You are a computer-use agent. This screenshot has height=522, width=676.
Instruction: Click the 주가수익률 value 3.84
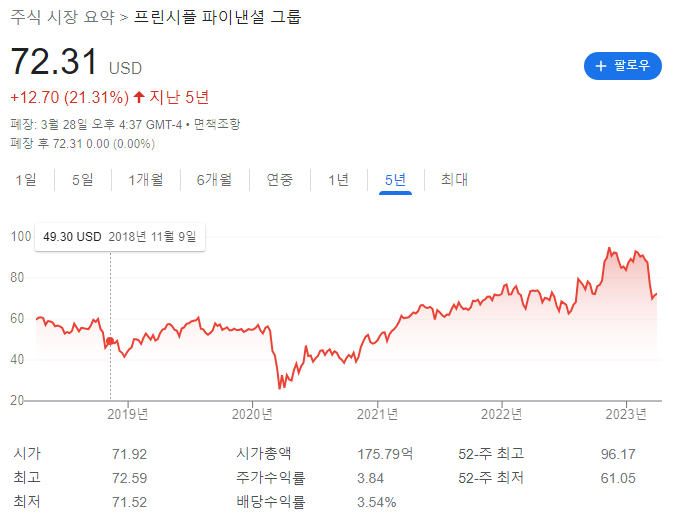[370, 478]
